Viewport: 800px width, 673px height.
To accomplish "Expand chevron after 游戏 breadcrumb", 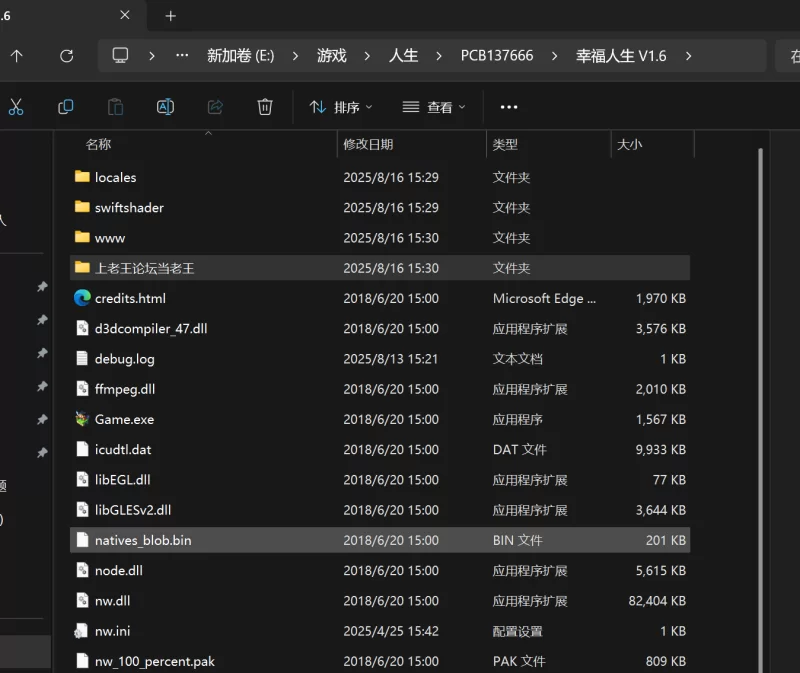I will tap(367, 56).
